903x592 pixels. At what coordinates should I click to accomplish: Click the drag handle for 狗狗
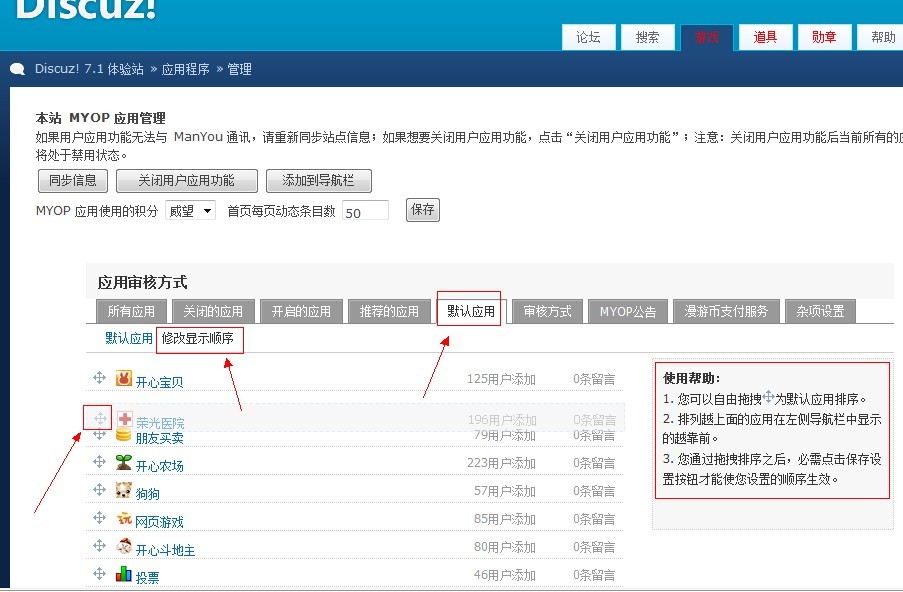[x=99, y=489]
